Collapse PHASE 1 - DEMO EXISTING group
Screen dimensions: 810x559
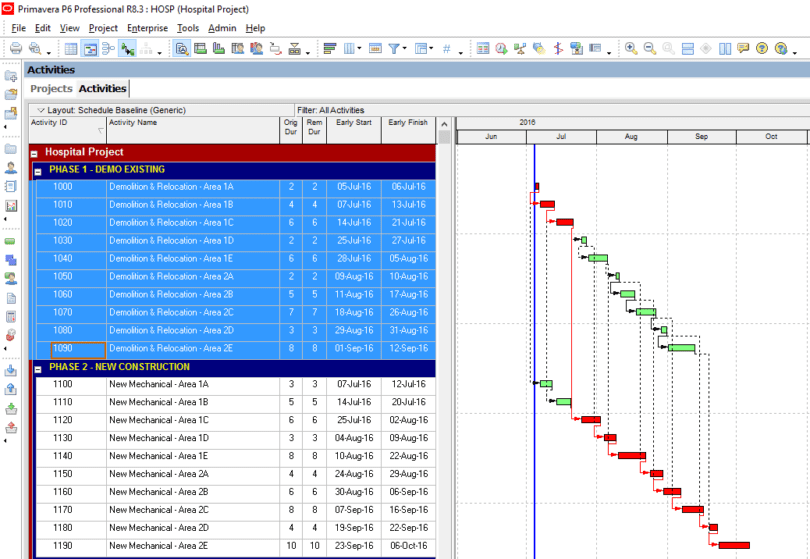(x=39, y=171)
